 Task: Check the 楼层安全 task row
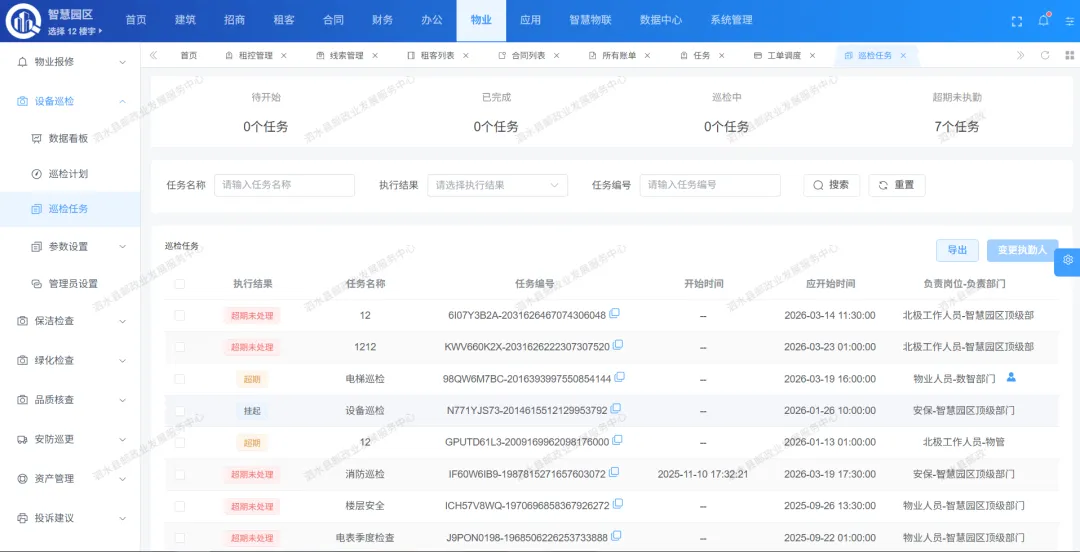(180, 506)
